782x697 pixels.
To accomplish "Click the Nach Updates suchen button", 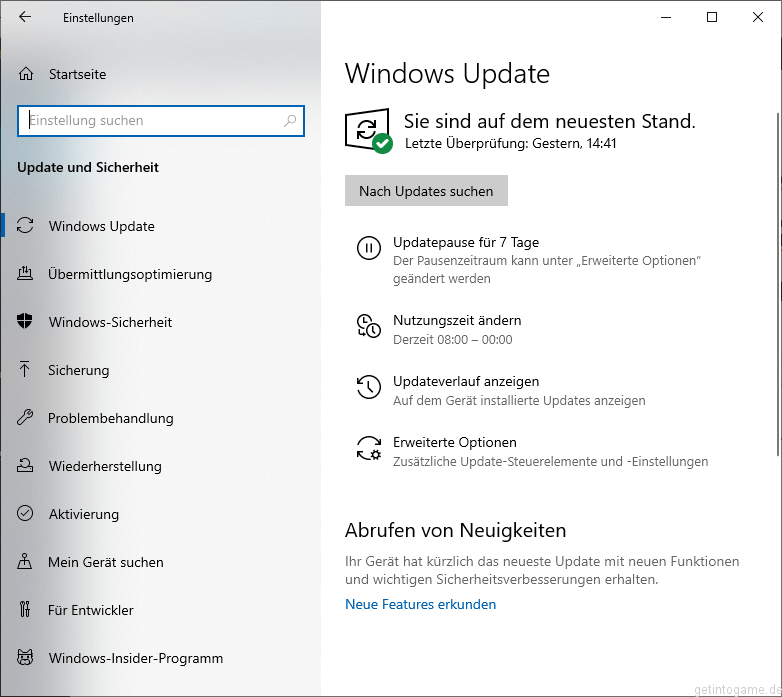I will tap(426, 190).
